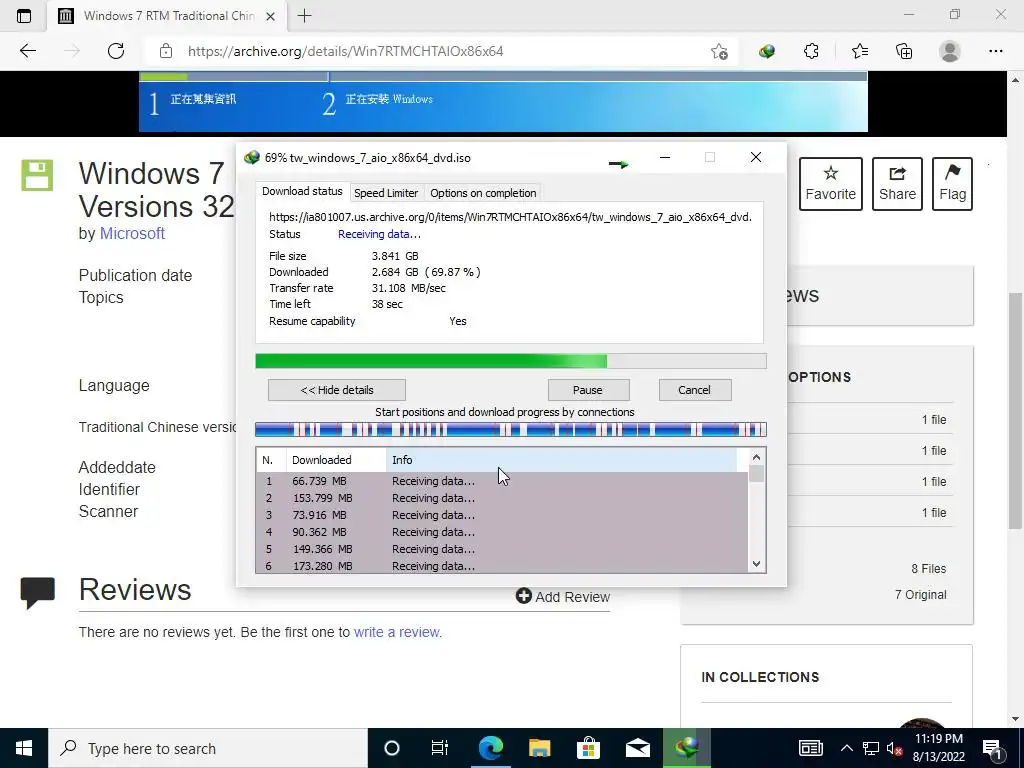This screenshot has width=1024, height=768.
Task: Open File Explorer from taskbar
Action: [x=539, y=748]
